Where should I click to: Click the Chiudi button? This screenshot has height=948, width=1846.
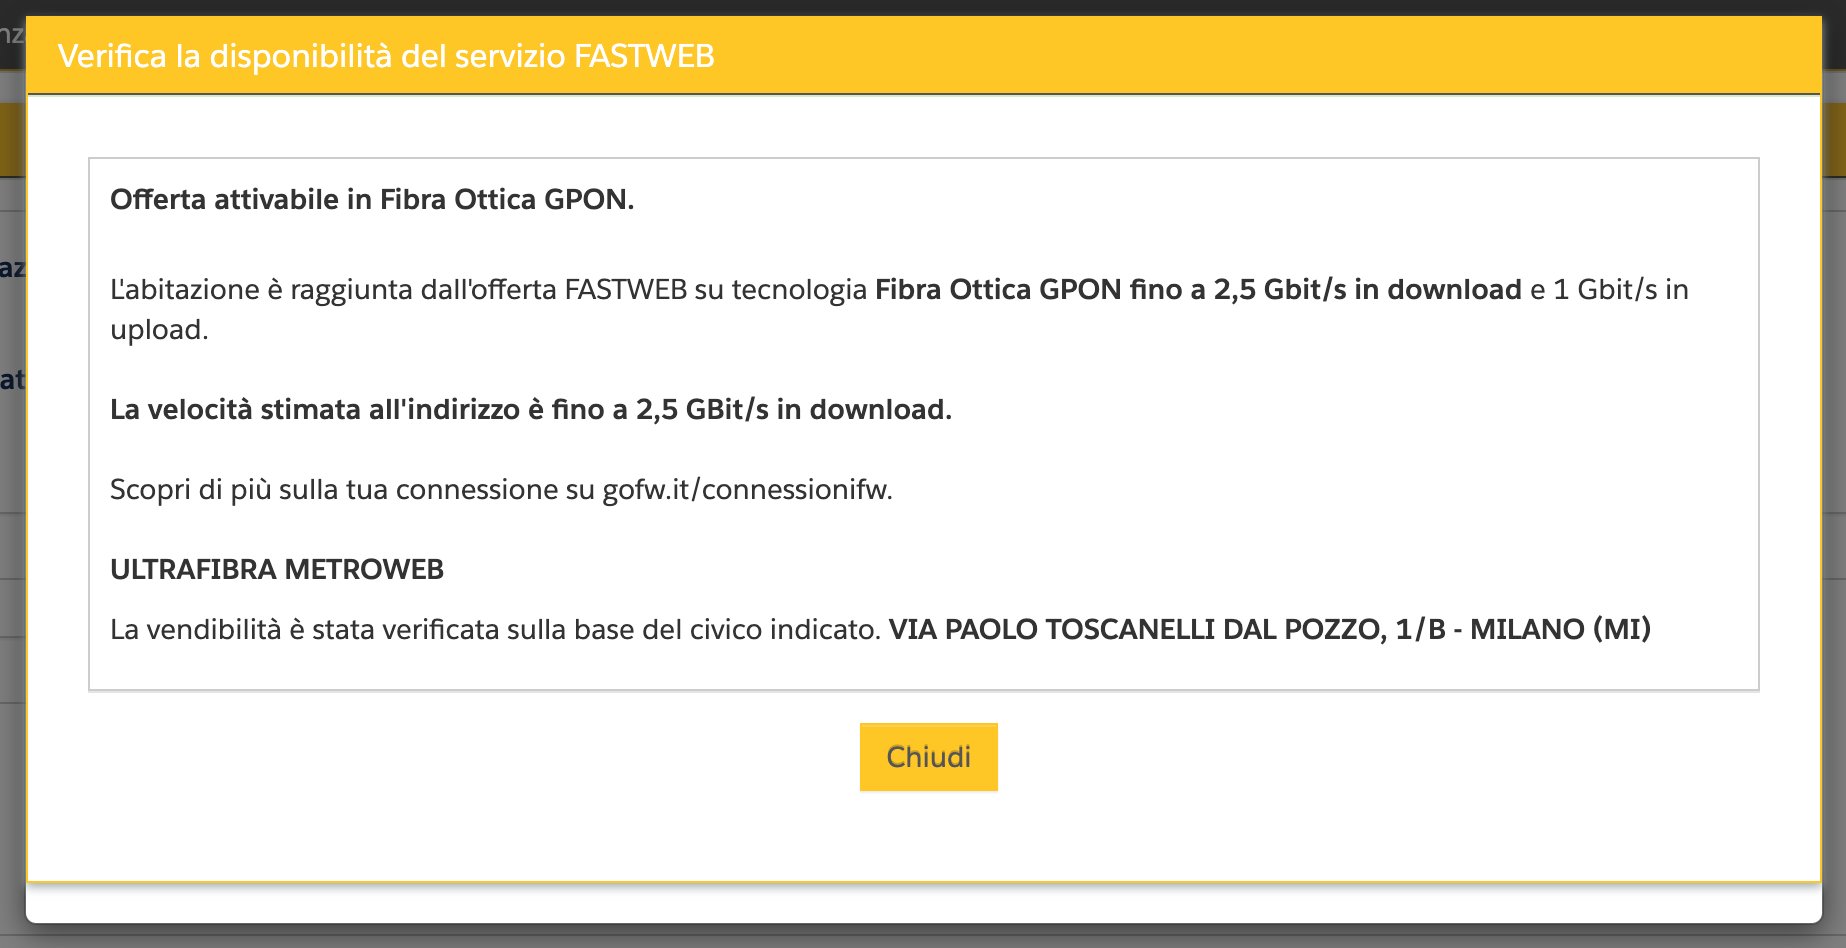(x=928, y=757)
